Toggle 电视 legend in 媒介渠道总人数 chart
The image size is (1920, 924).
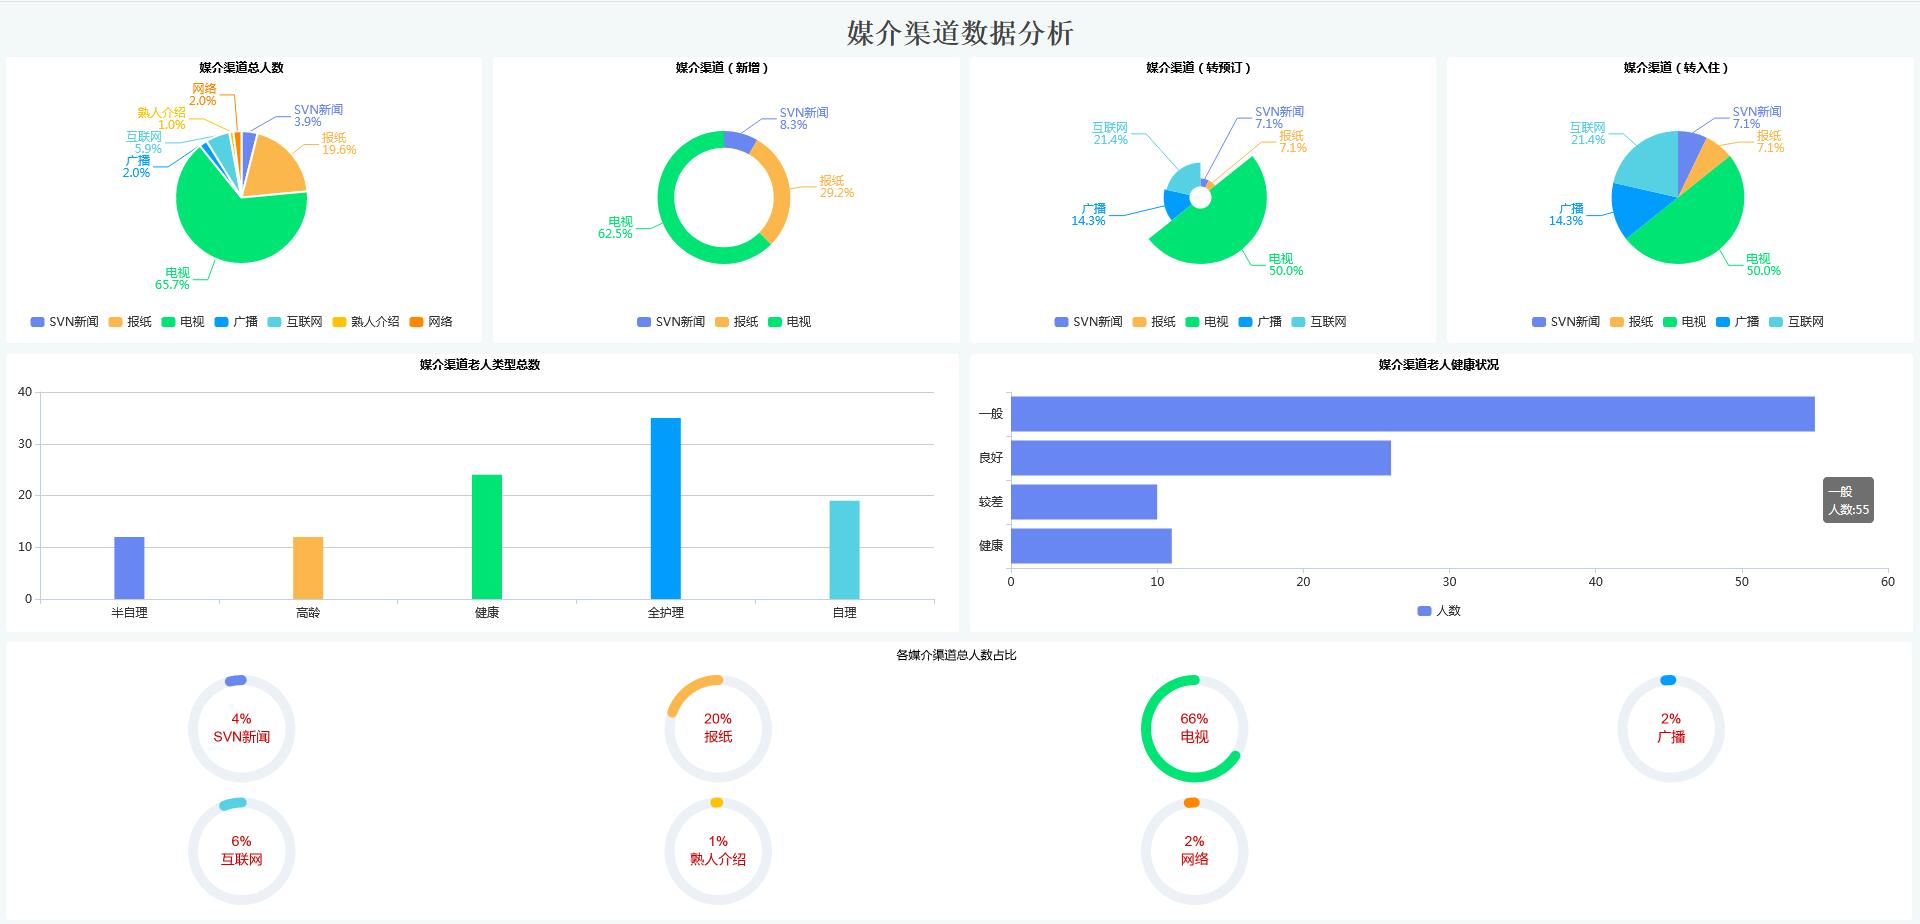(183, 322)
